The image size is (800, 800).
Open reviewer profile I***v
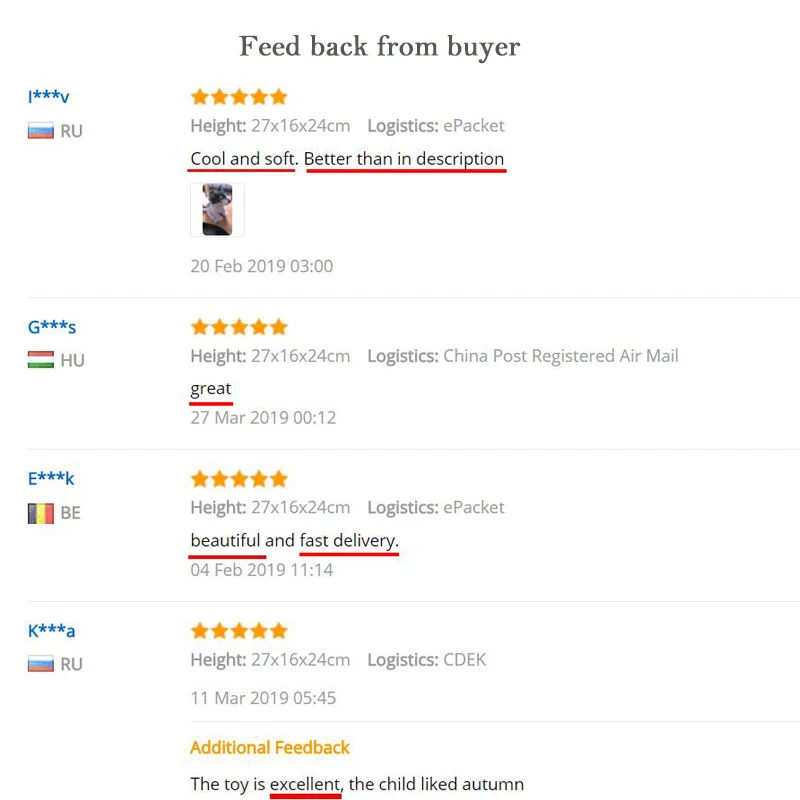pos(48,97)
